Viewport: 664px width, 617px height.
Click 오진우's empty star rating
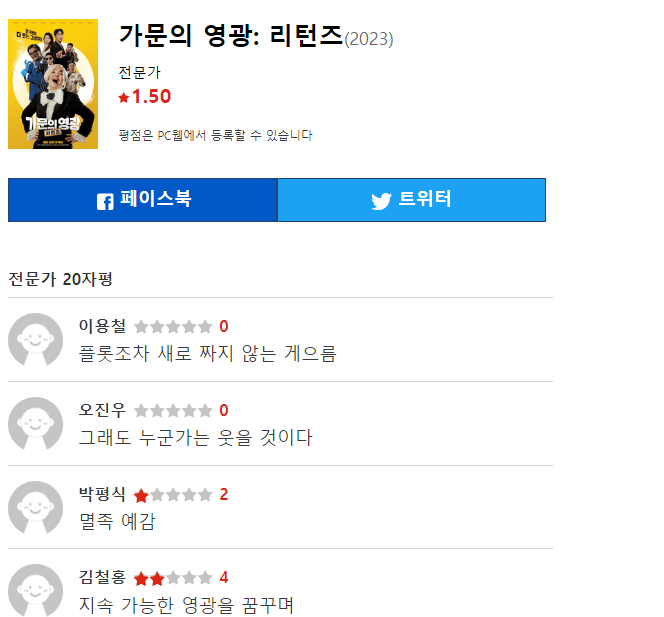172,410
